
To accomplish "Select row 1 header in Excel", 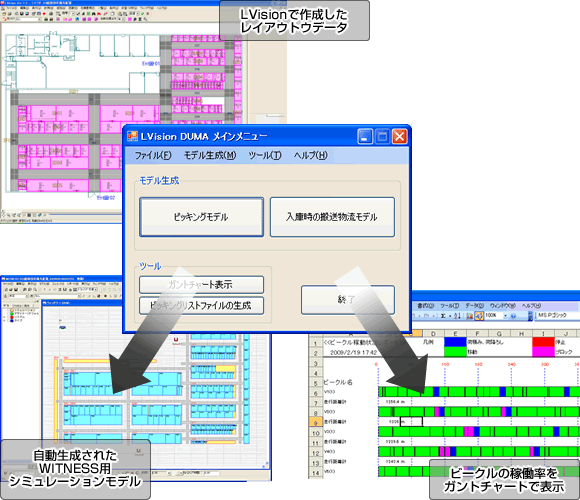I will pos(316,343).
